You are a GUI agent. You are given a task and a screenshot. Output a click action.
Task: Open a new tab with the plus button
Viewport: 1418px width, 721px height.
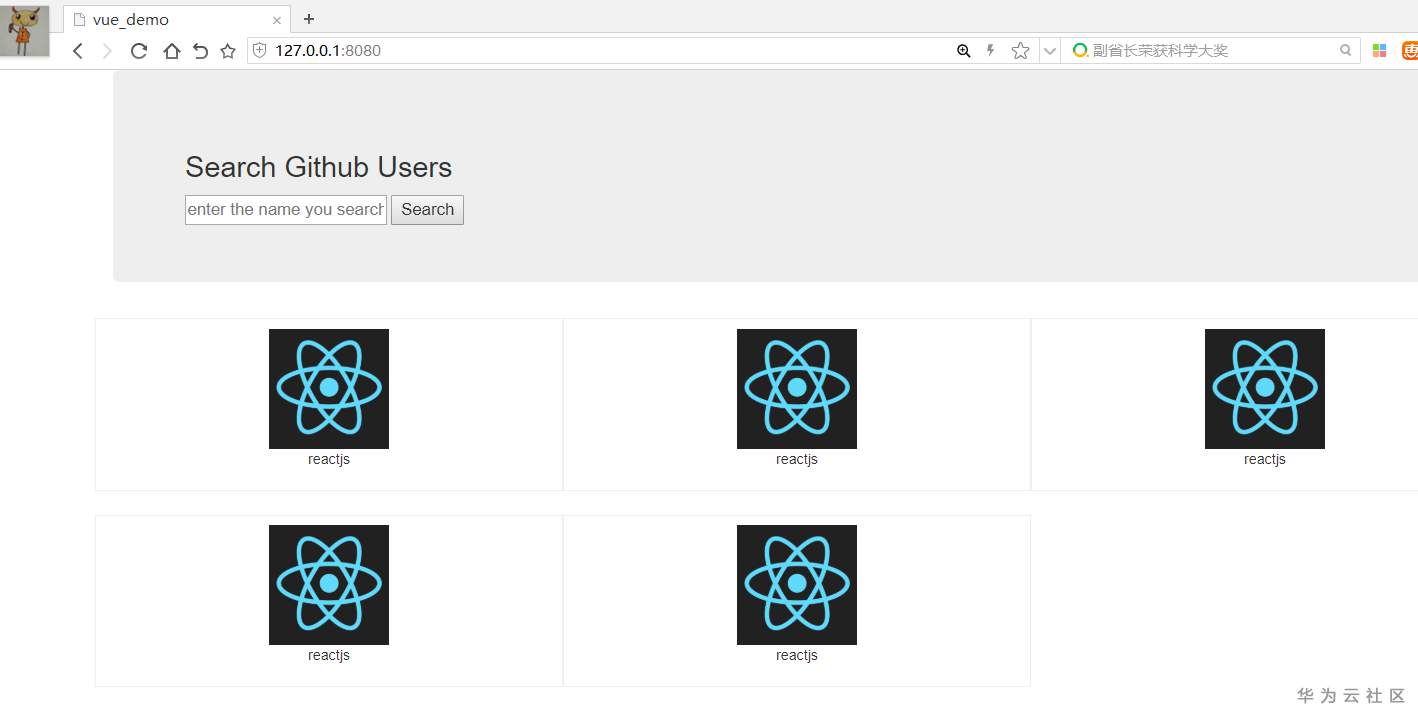click(x=309, y=19)
